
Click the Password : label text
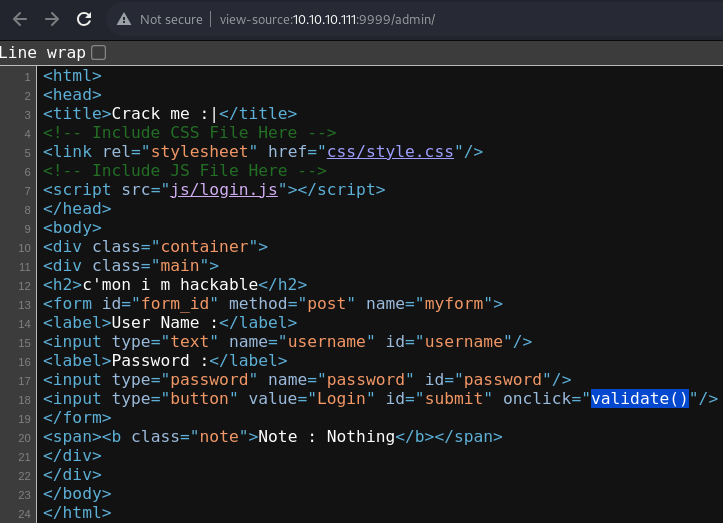click(160, 361)
